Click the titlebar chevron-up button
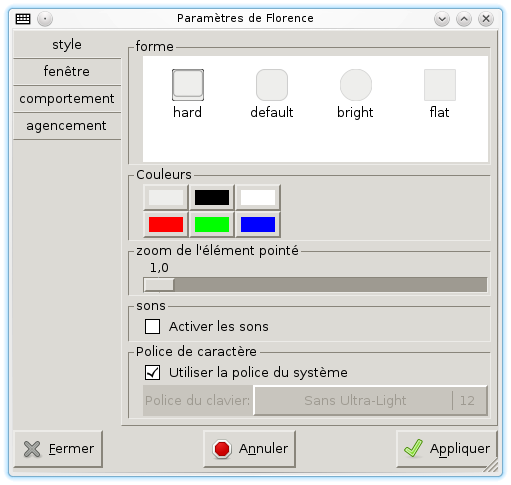This screenshot has height=485, width=511. [464, 19]
